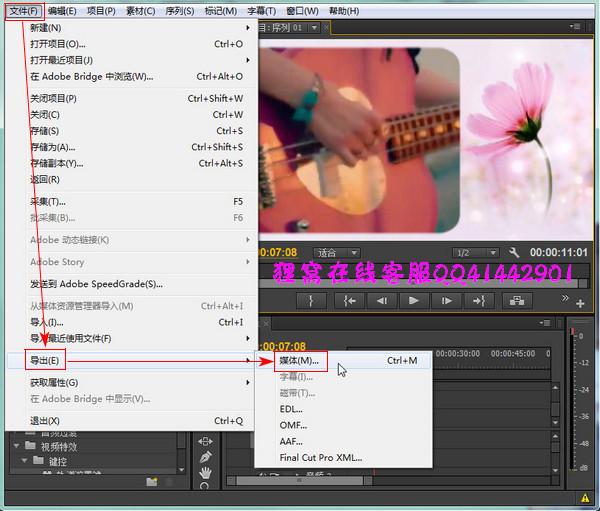Click the Play button in Program monitor
600x511 pixels.
click(413, 301)
